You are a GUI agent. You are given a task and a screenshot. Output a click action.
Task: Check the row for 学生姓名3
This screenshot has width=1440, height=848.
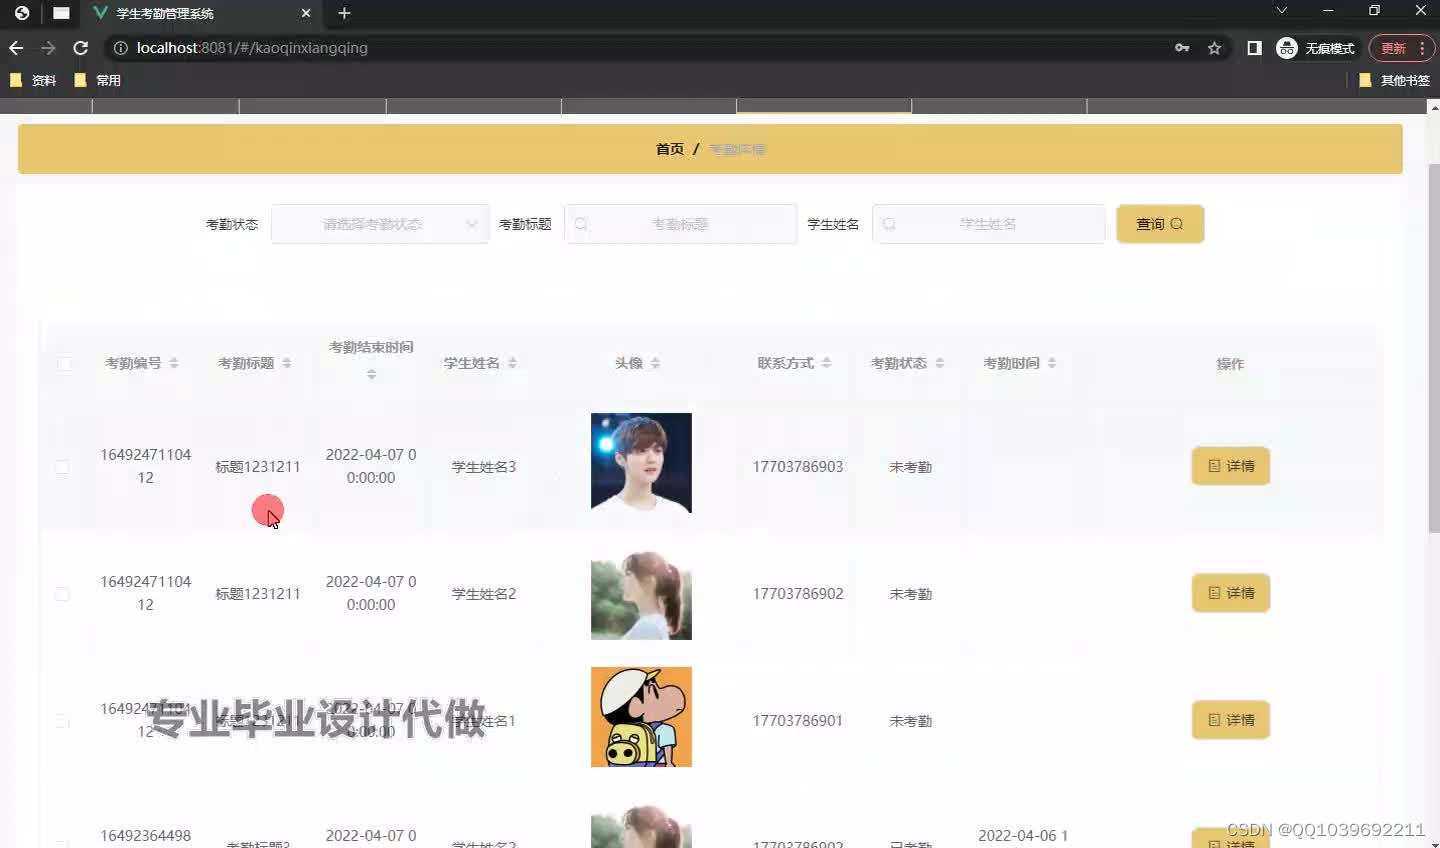click(x=62, y=467)
